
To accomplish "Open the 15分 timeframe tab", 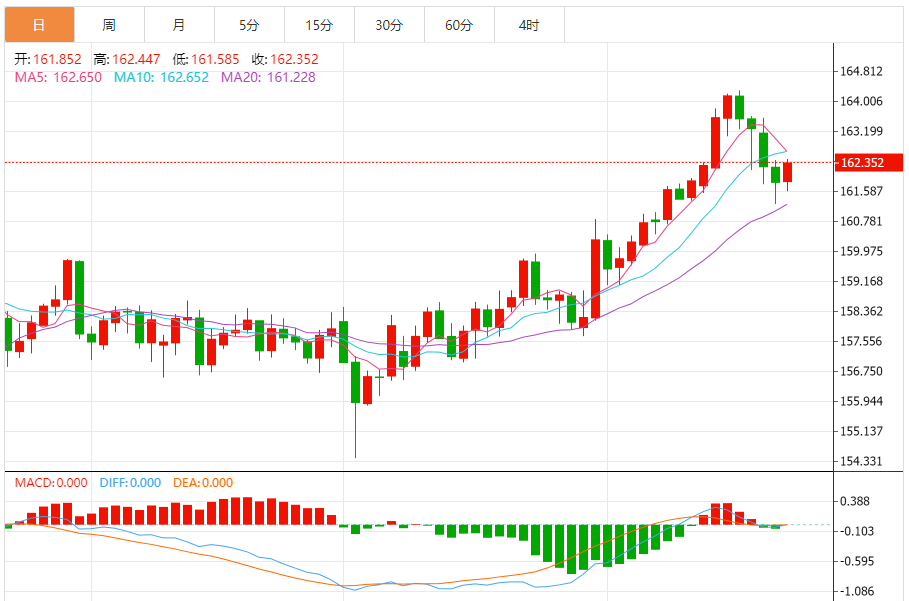I will pos(319,25).
